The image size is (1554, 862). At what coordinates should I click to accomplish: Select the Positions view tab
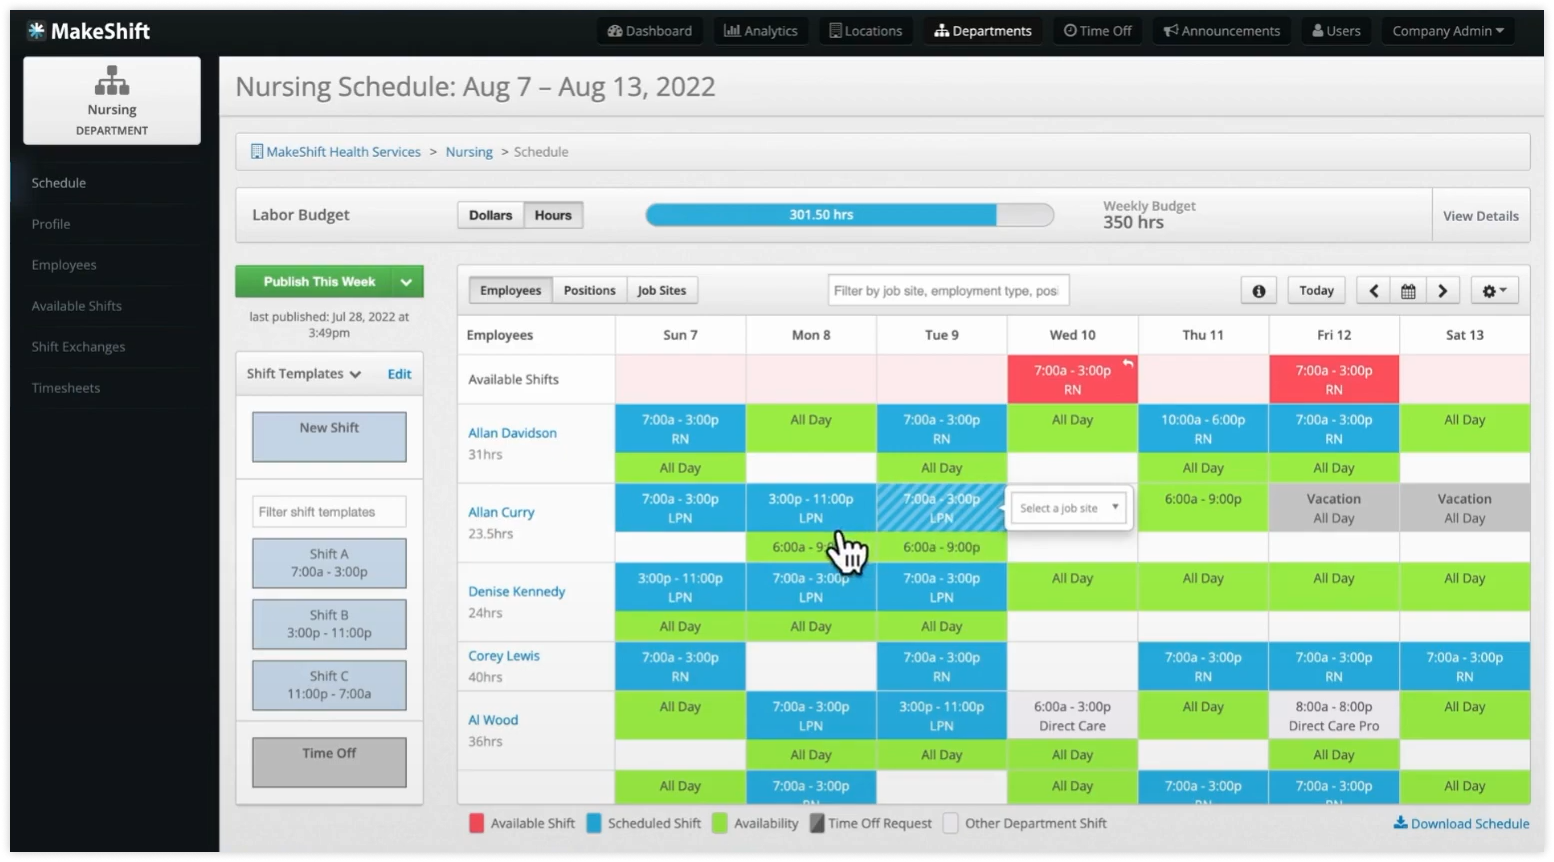click(590, 291)
